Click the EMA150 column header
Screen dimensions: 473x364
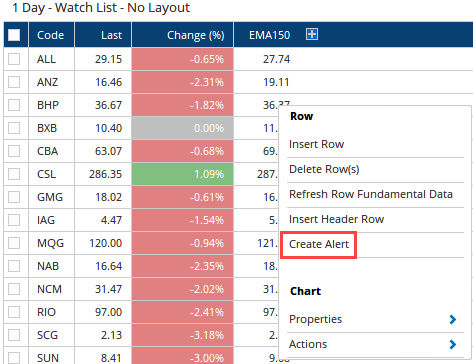pos(270,35)
